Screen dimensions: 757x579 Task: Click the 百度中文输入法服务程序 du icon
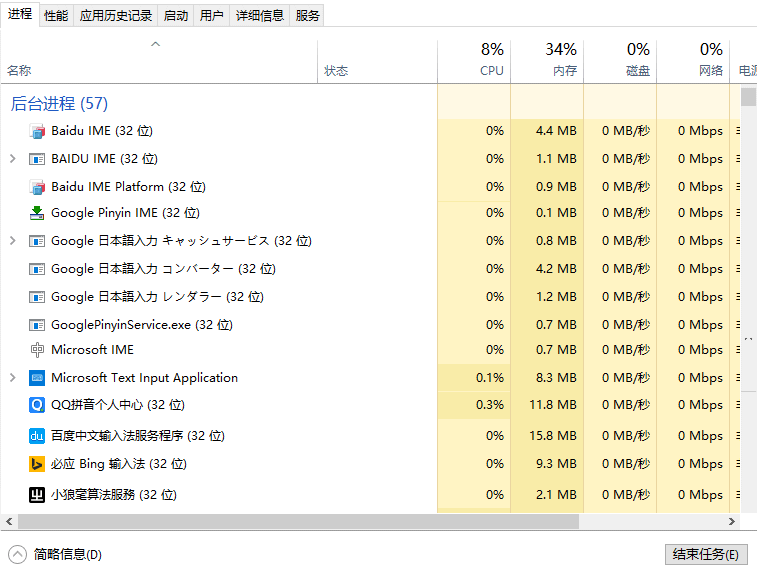pos(37,436)
